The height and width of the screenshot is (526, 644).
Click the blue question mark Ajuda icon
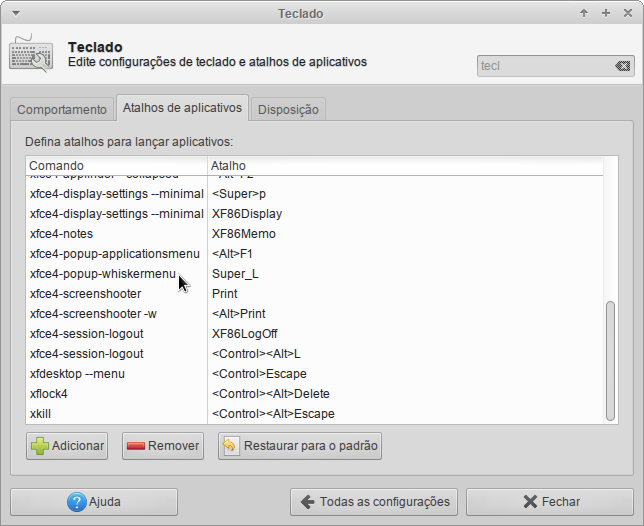pos(77,502)
